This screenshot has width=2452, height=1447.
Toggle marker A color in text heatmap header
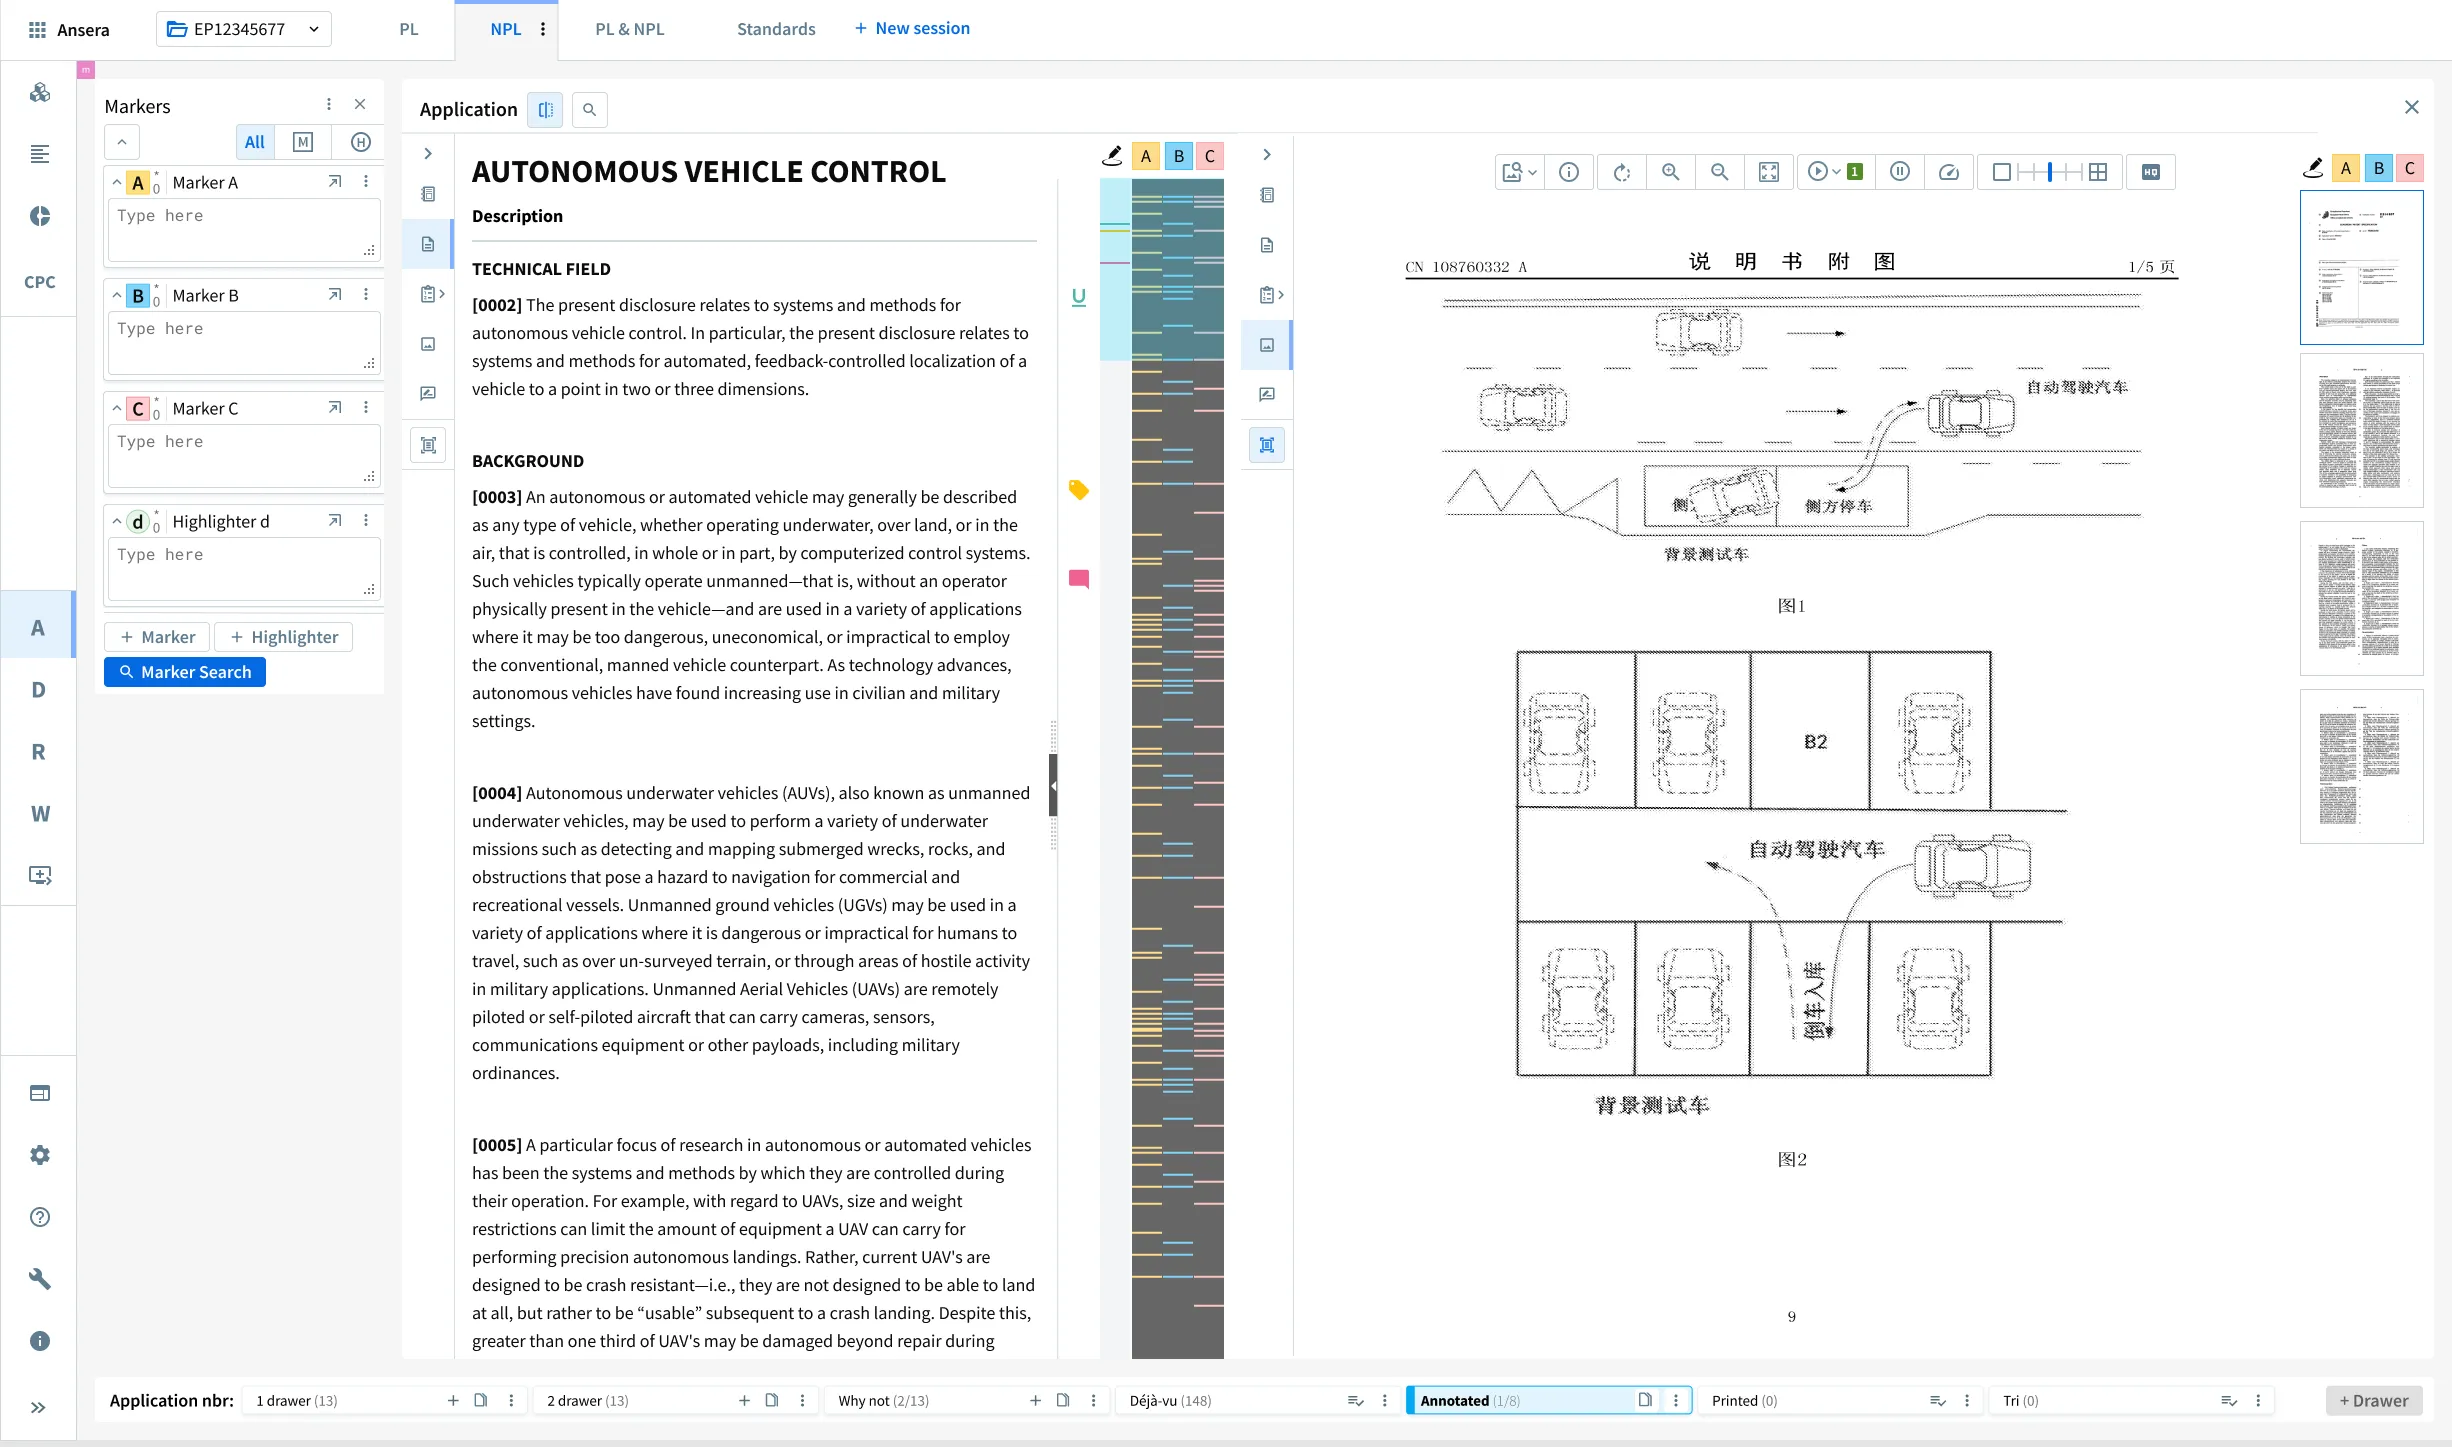[1146, 156]
